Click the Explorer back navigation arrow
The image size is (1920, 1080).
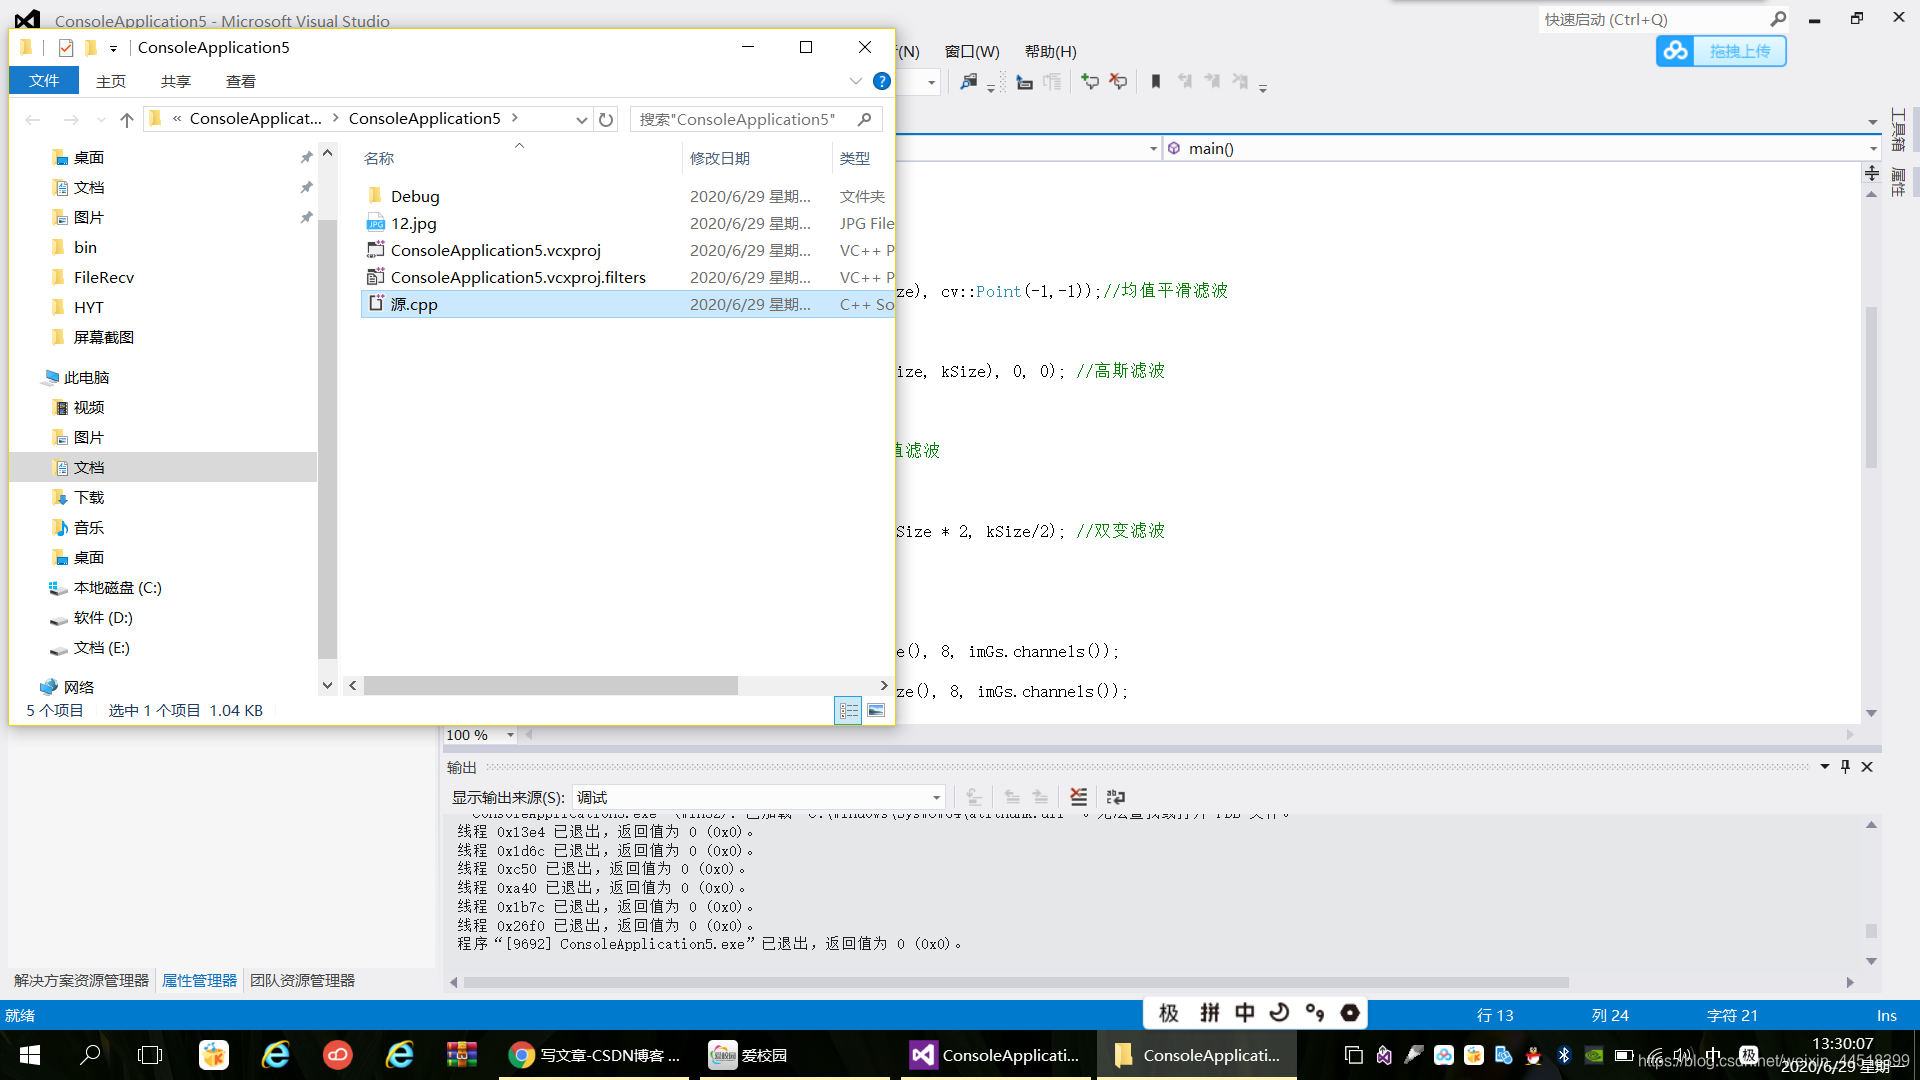coord(33,119)
